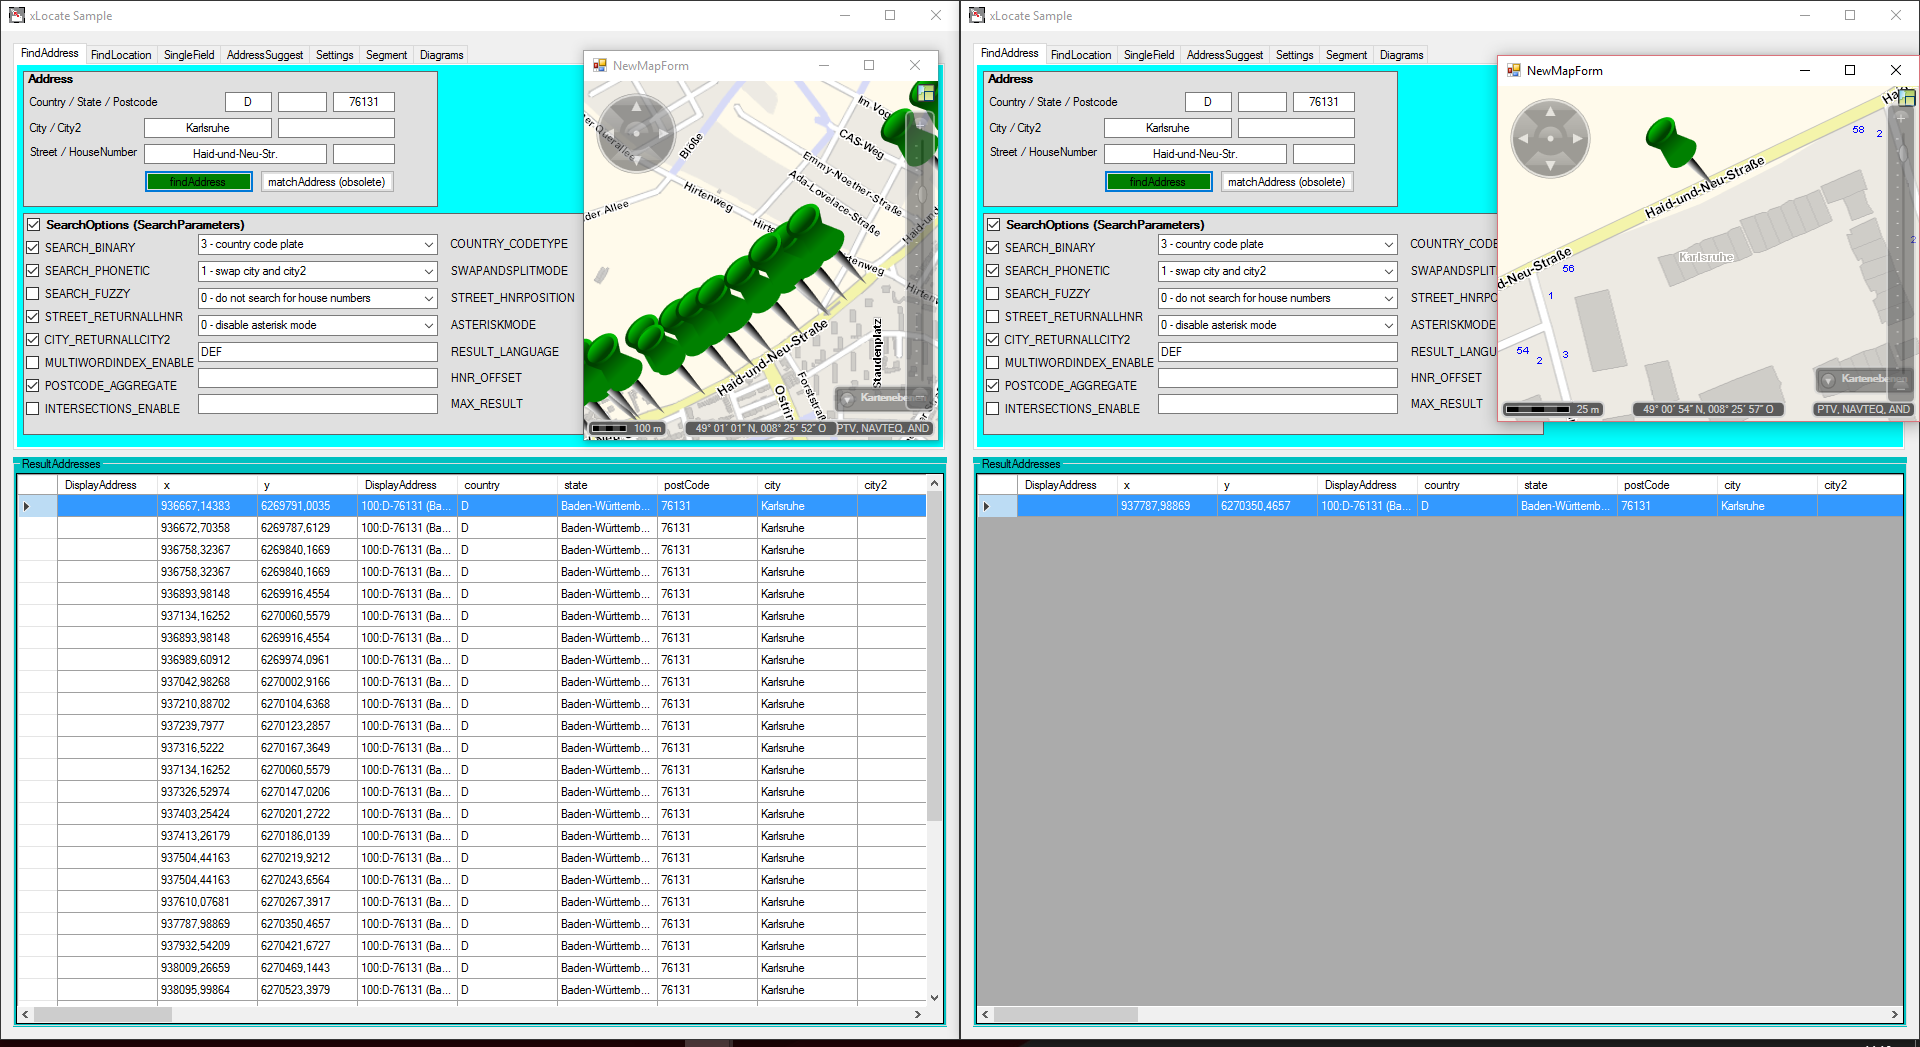The image size is (1920, 1047).
Task: Click zoom-in plus on the 25 m map
Action: [x=1902, y=118]
